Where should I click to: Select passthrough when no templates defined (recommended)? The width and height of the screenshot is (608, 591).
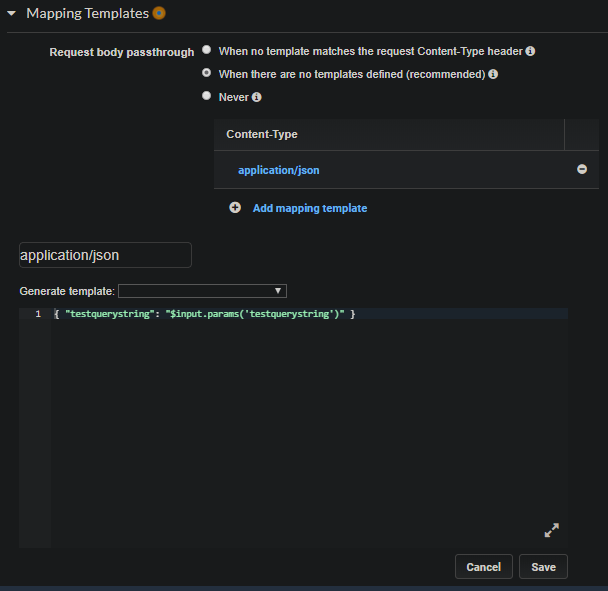coord(207,73)
